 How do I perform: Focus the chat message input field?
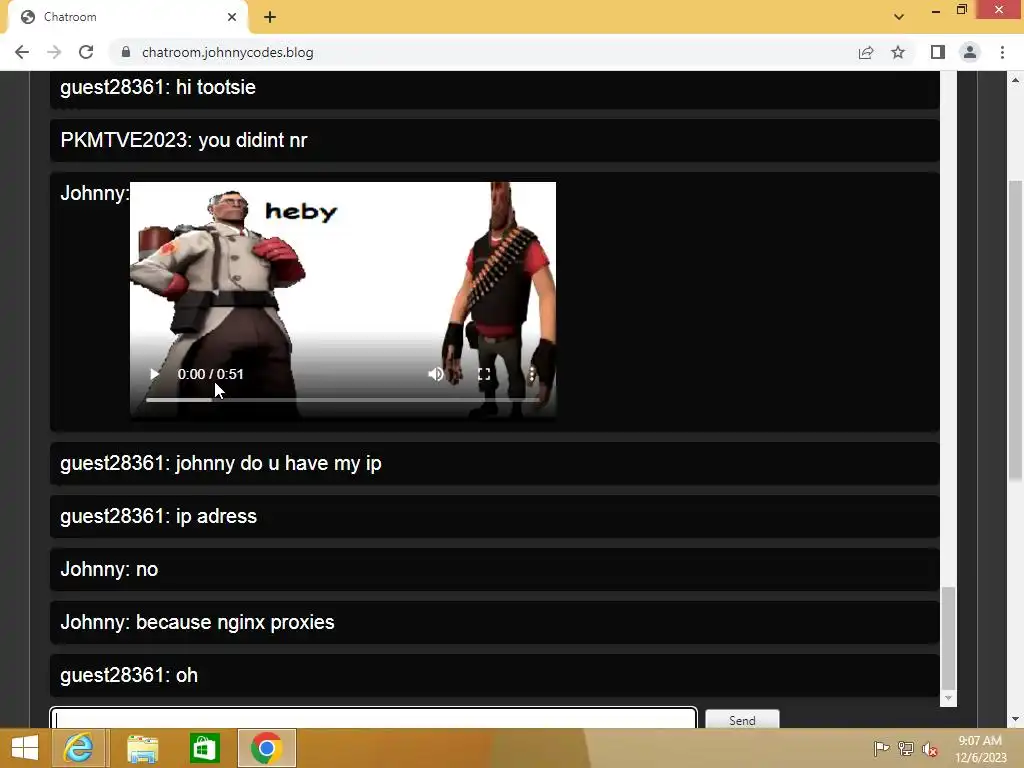[374, 718]
